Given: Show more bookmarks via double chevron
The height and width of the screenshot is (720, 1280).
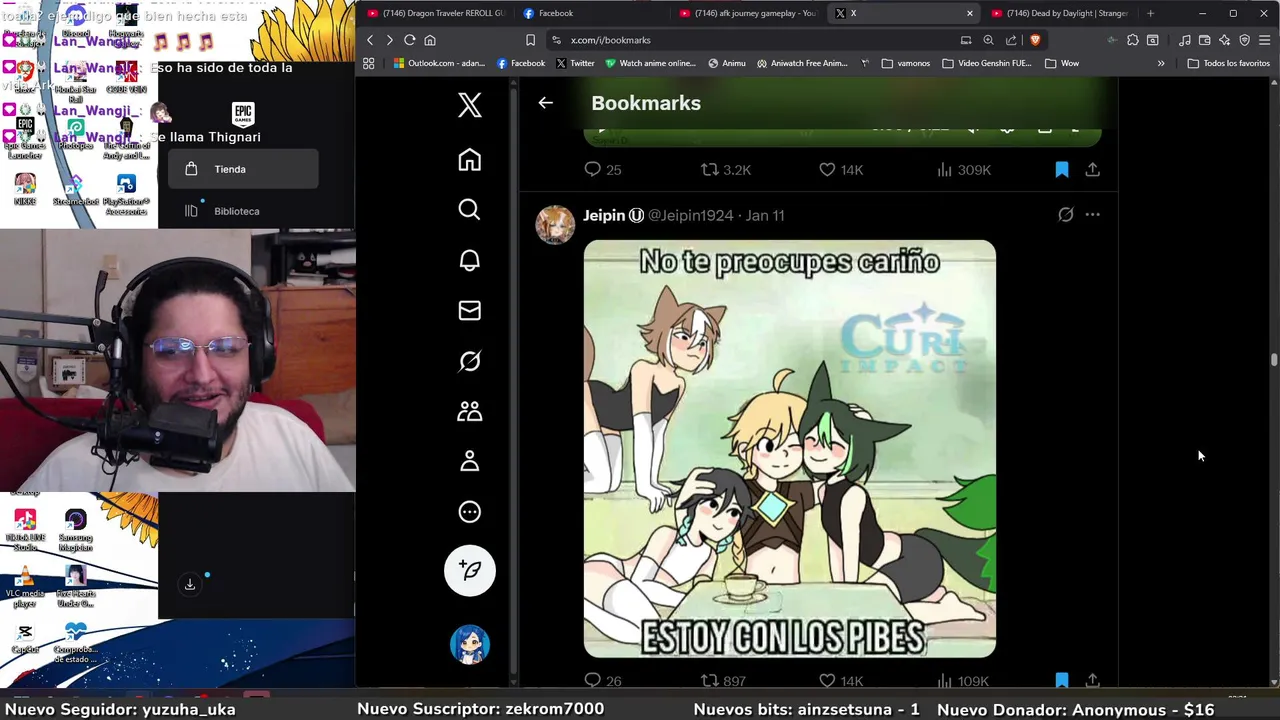Looking at the screenshot, I should (1161, 63).
